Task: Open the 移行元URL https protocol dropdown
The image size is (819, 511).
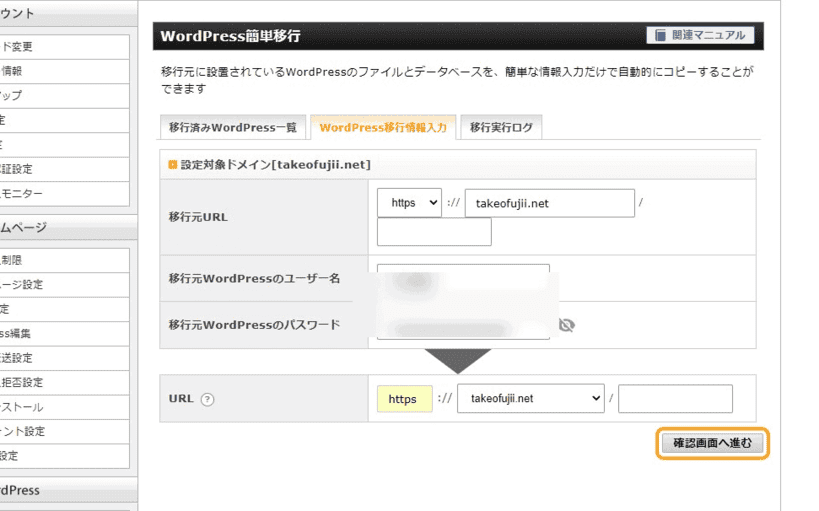Action: point(409,203)
